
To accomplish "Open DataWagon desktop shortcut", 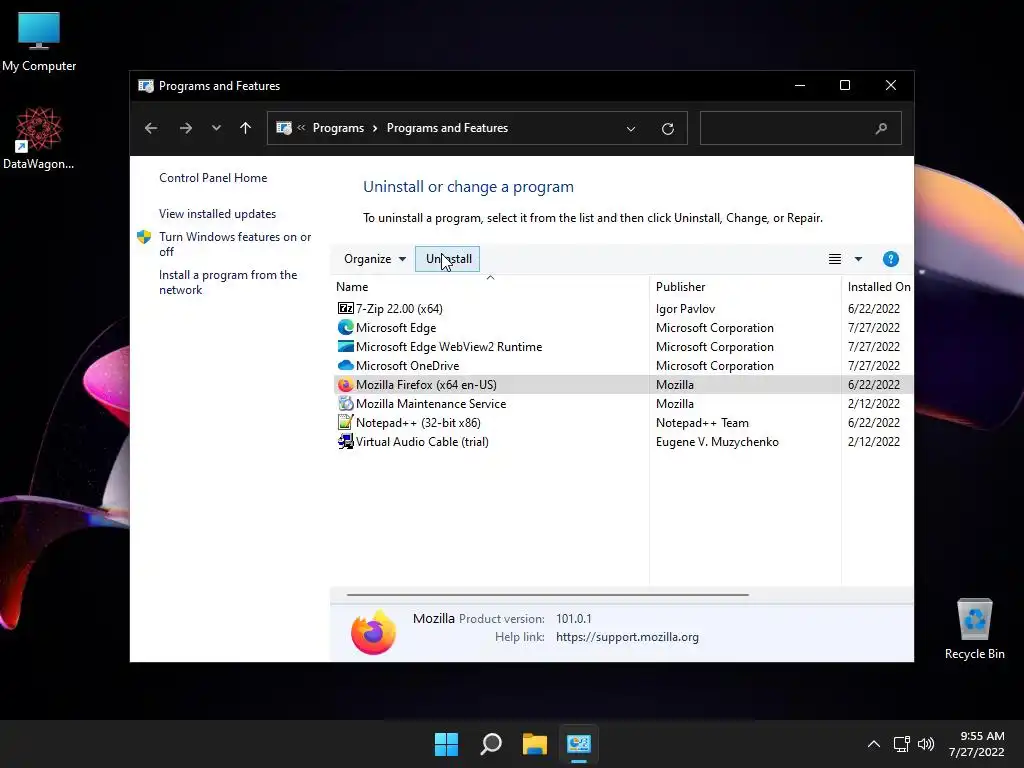I will (39, 139).
